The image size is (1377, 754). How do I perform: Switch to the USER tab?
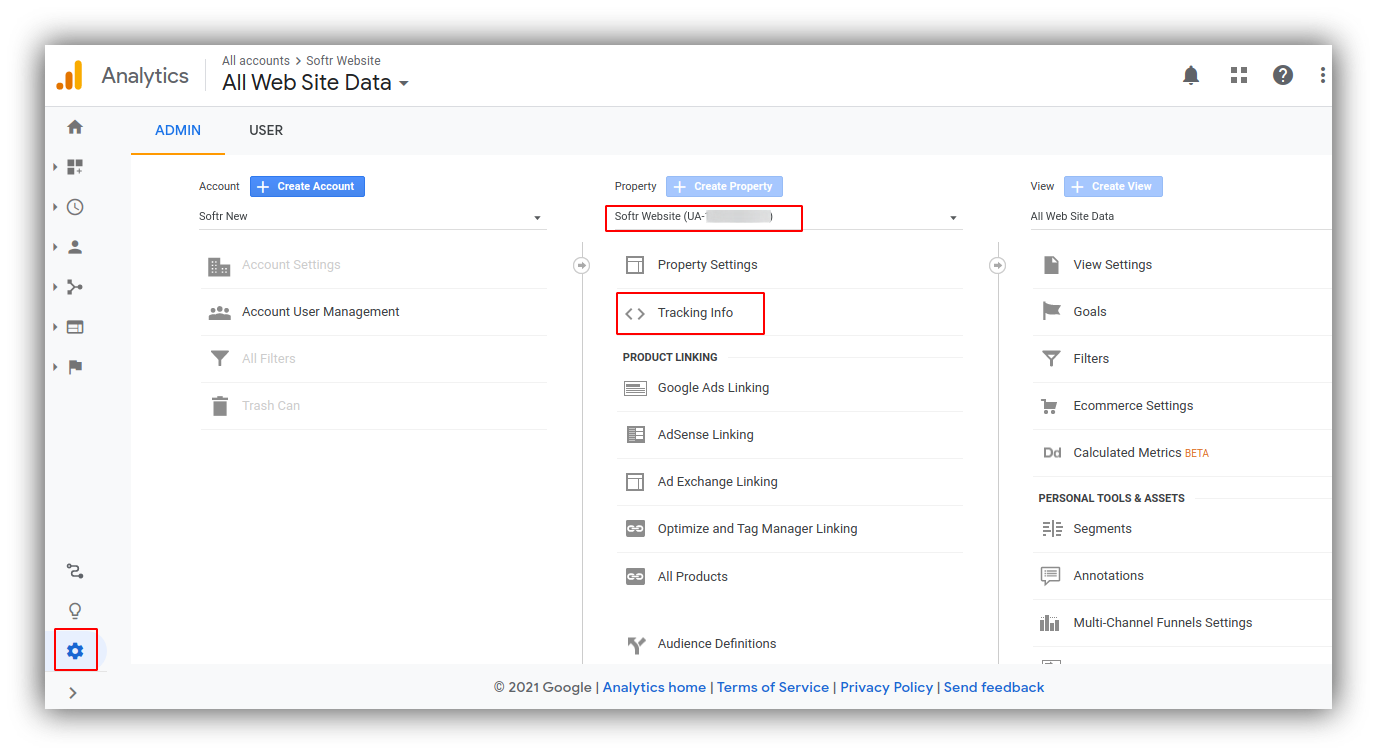(x=266, y=130)
